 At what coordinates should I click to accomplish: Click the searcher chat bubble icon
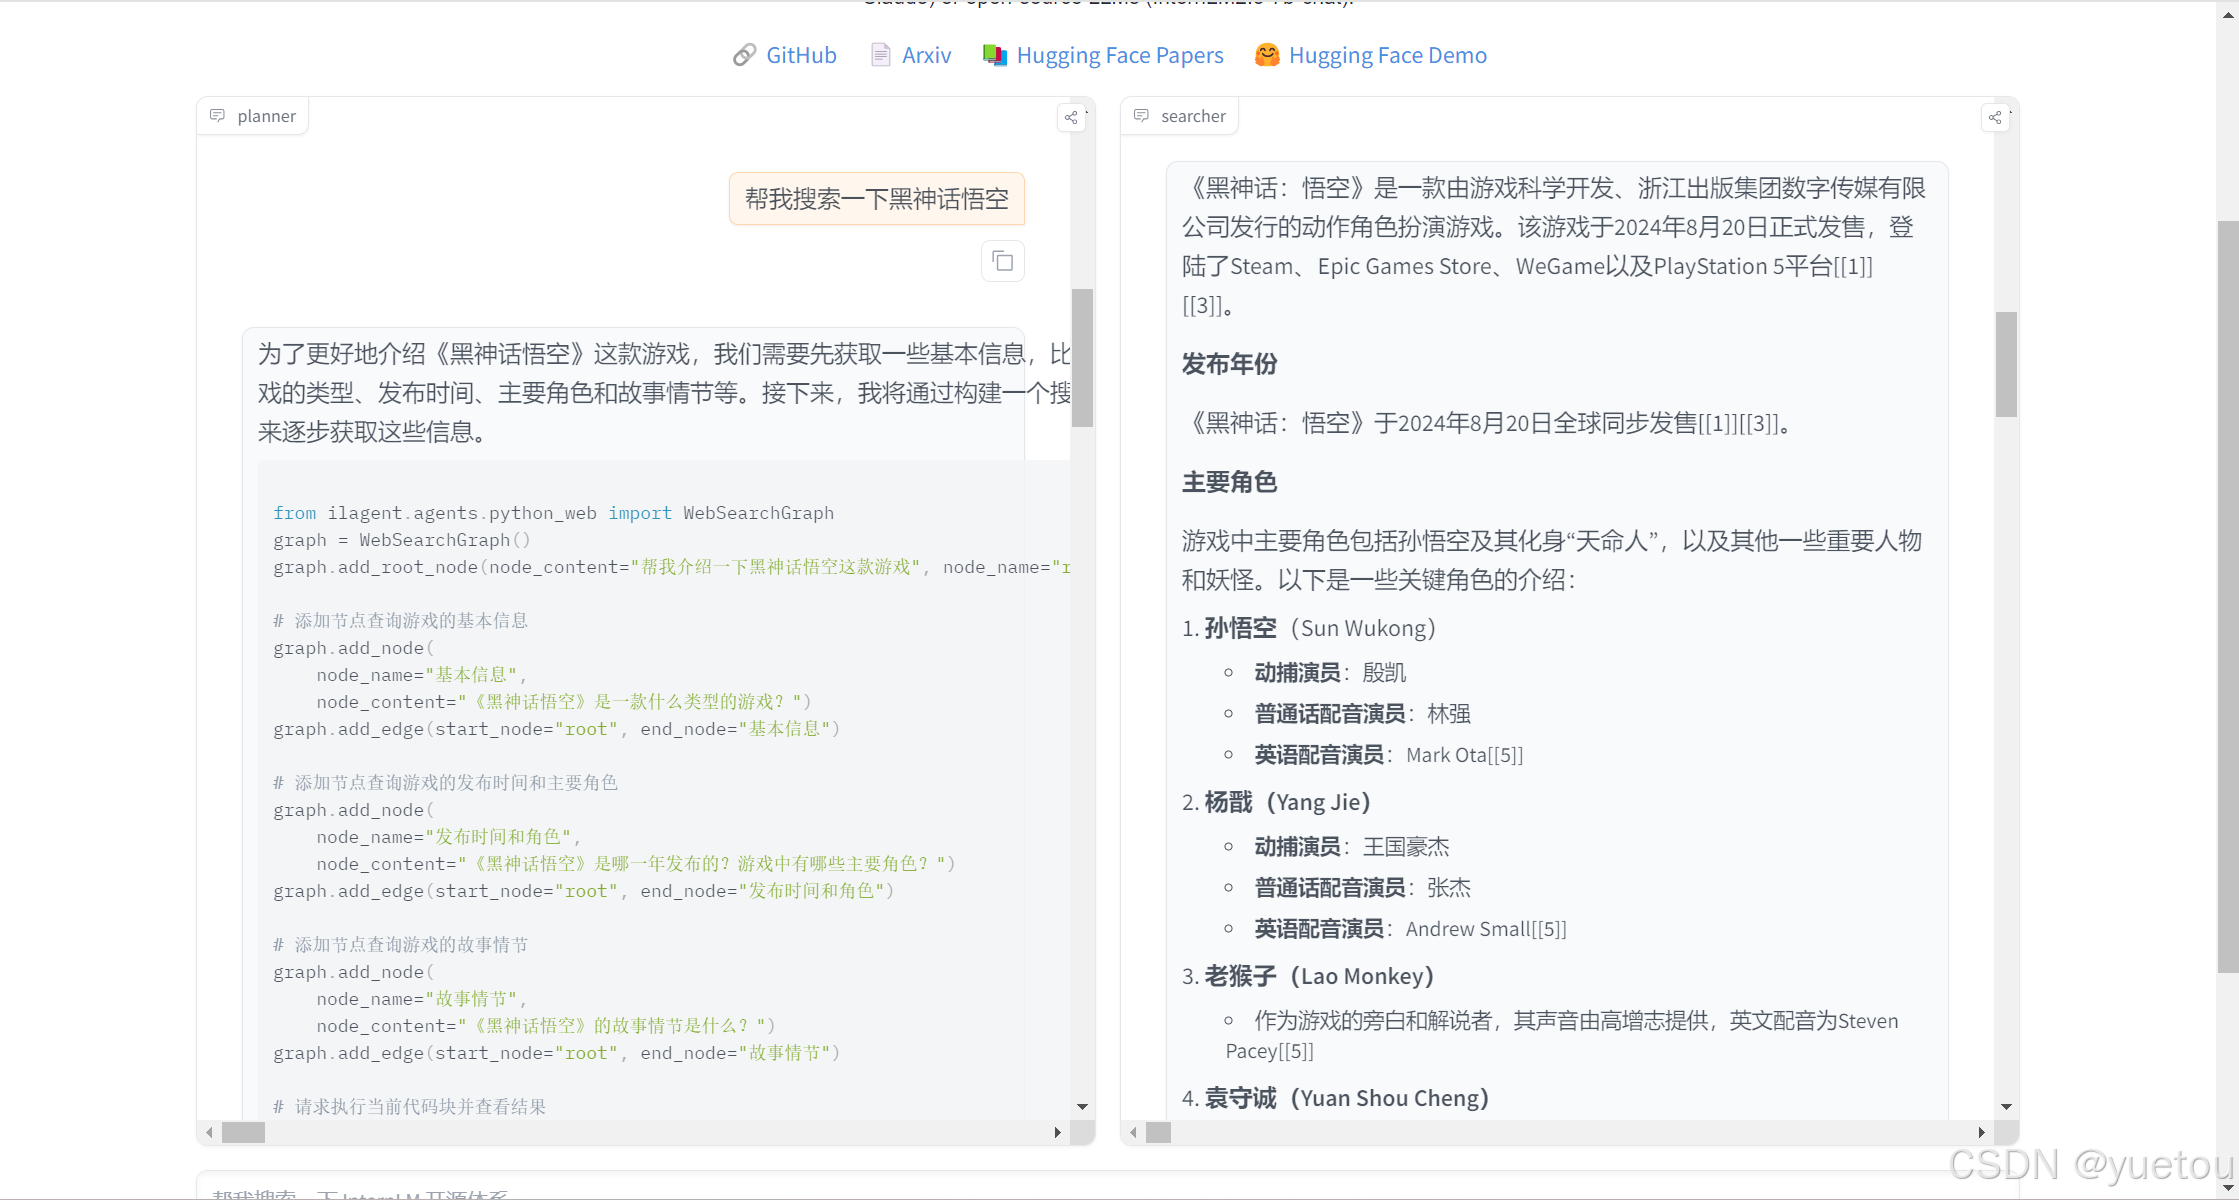pyautogui.click(x=1141, y=116)
